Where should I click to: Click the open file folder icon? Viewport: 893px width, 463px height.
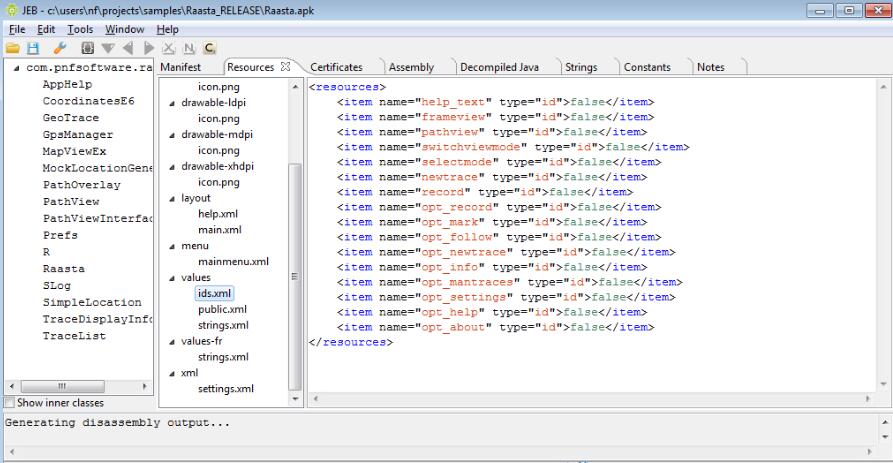coord(12,48)
